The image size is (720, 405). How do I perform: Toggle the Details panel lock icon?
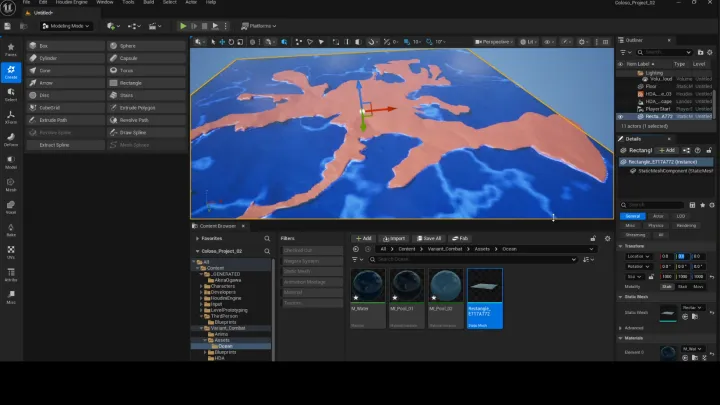click(x=709, y=151)
